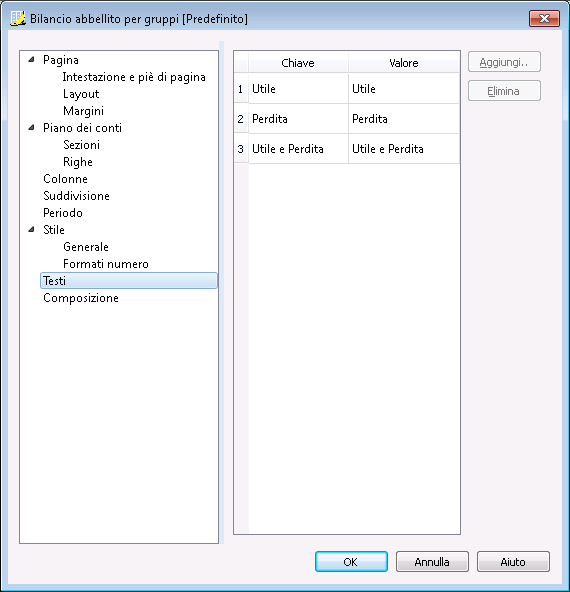Viewport: 570px width, 592px height.
Task: Select the Perdita value cell in row 2
Action: (x=404, y=119)
